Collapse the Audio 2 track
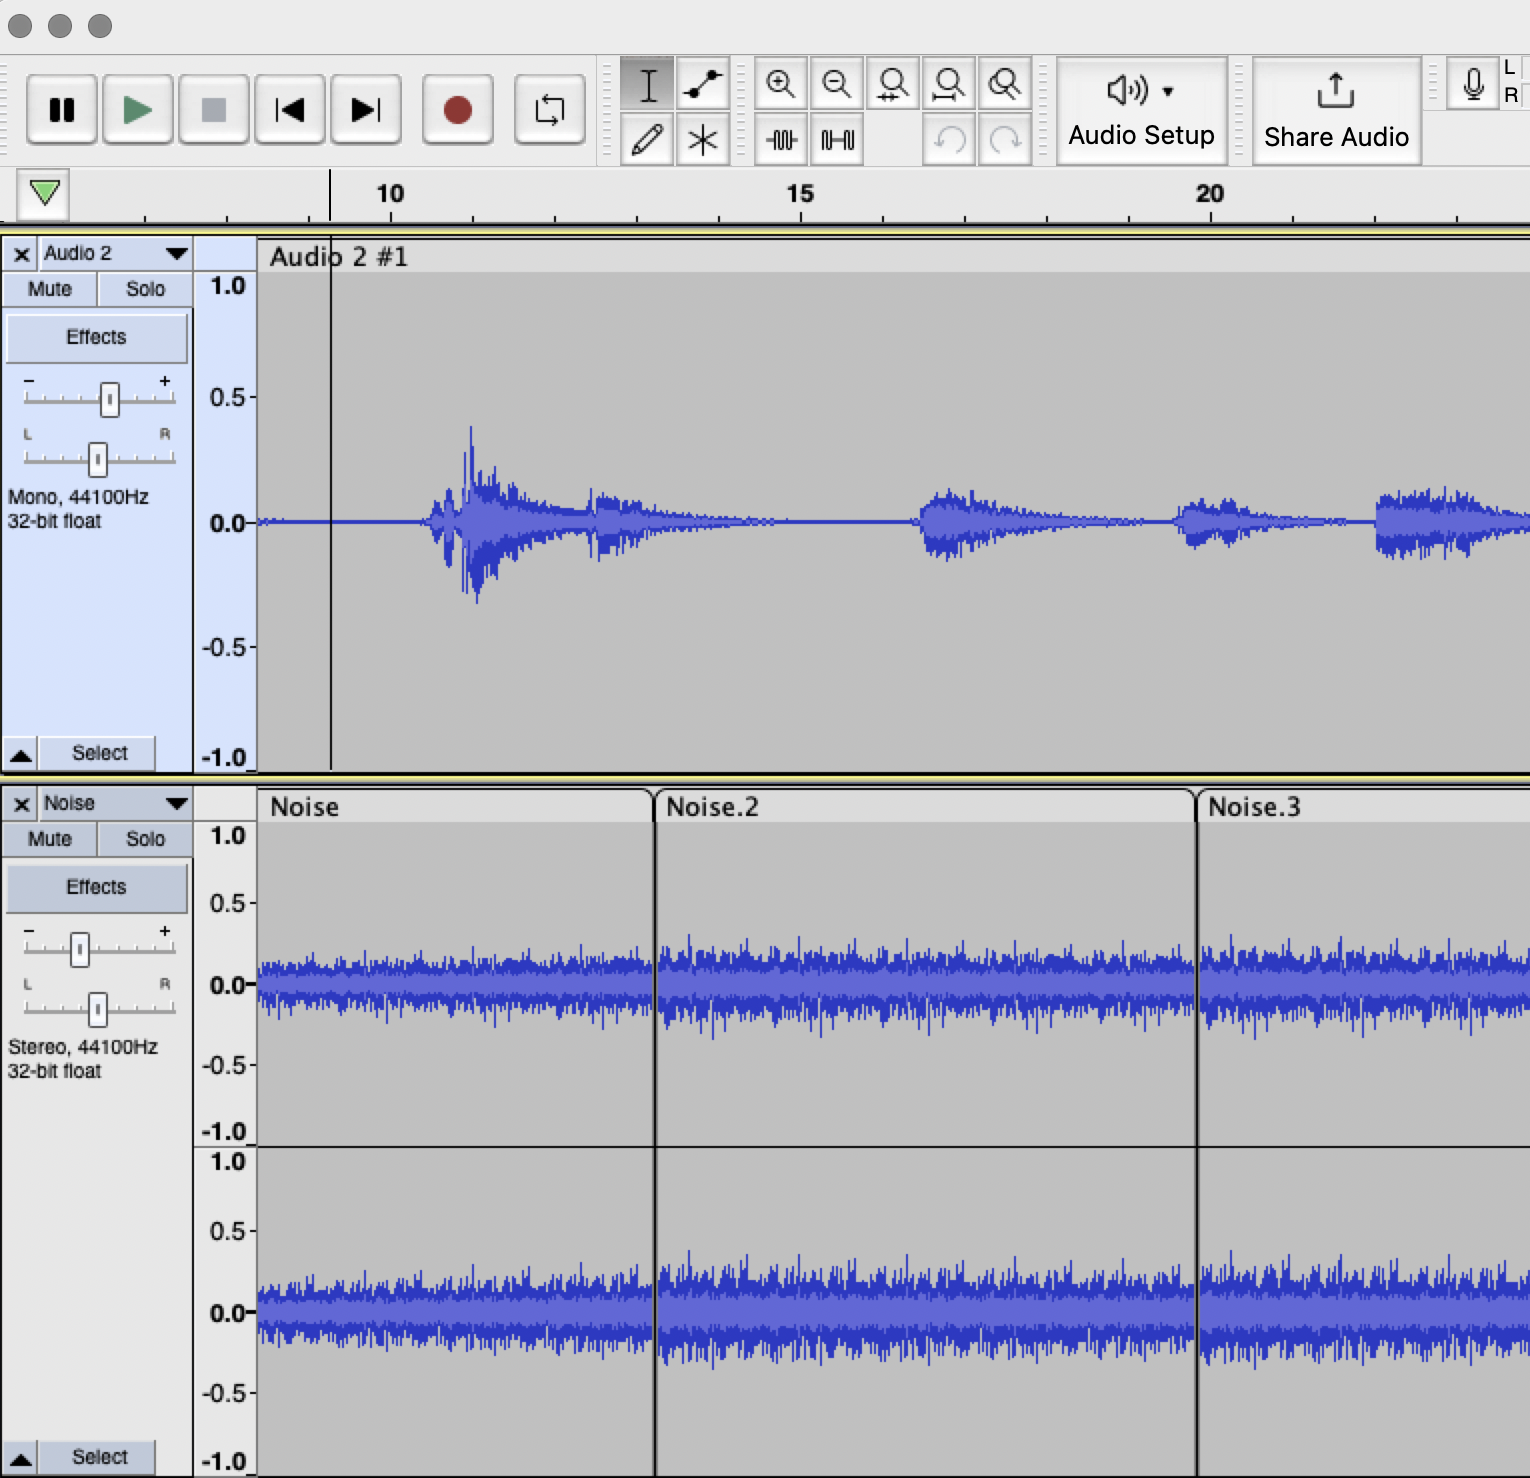Viewport: 1530px width, 1478px height. tap(21, 754)
